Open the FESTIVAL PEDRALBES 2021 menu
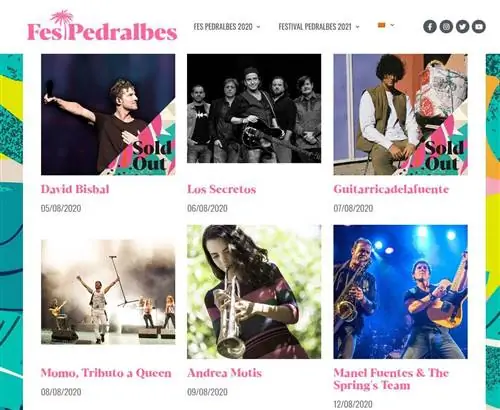500x410 pixels. [315, 27]
